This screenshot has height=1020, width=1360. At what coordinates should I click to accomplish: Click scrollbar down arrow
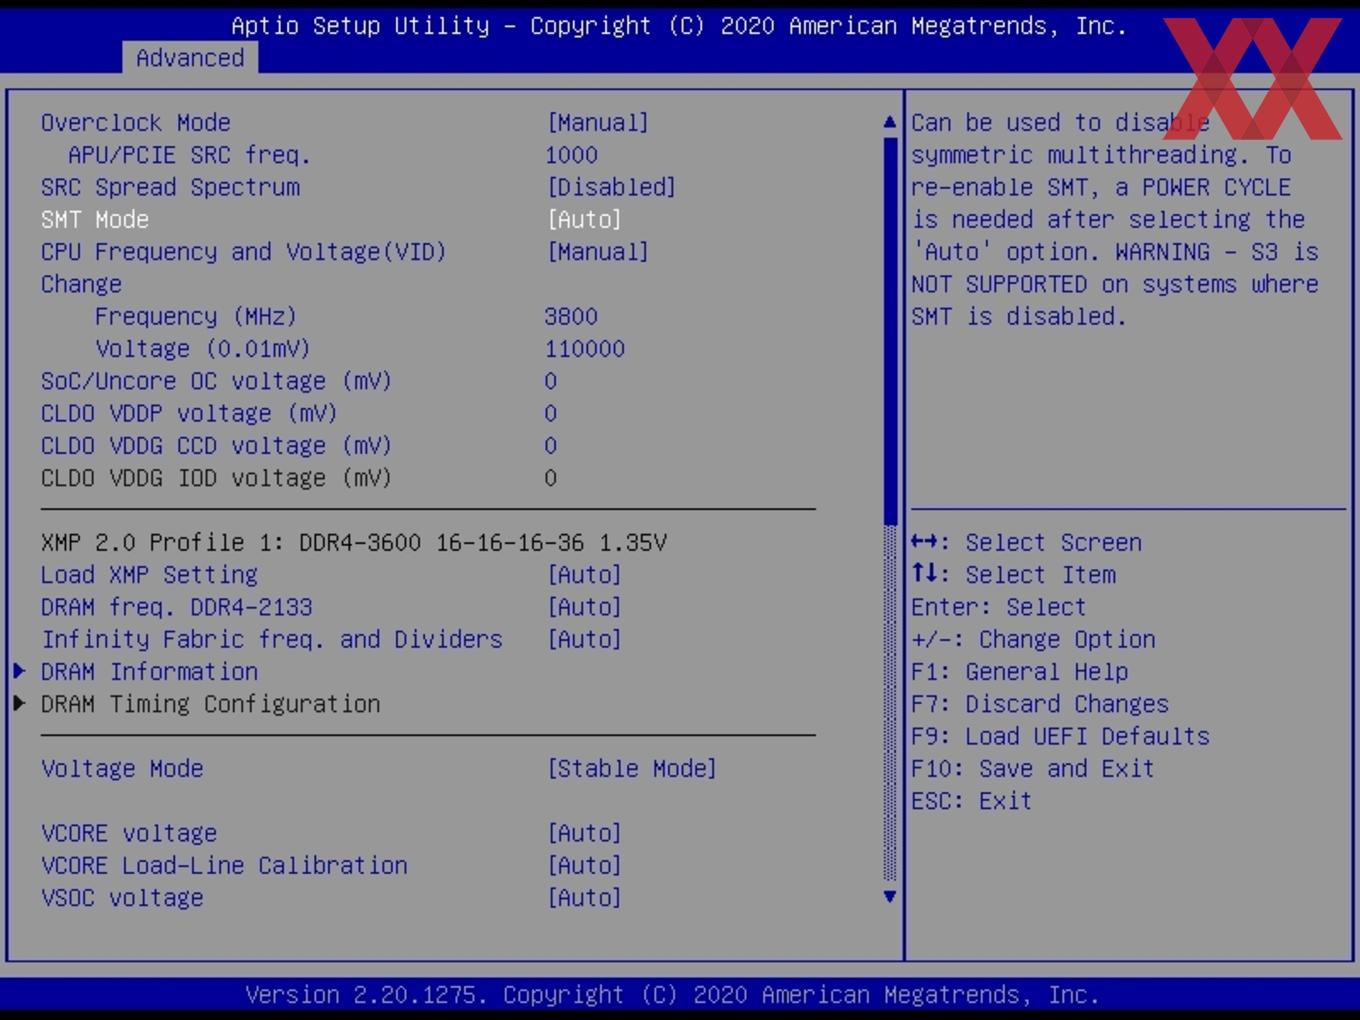pos(890,897)
